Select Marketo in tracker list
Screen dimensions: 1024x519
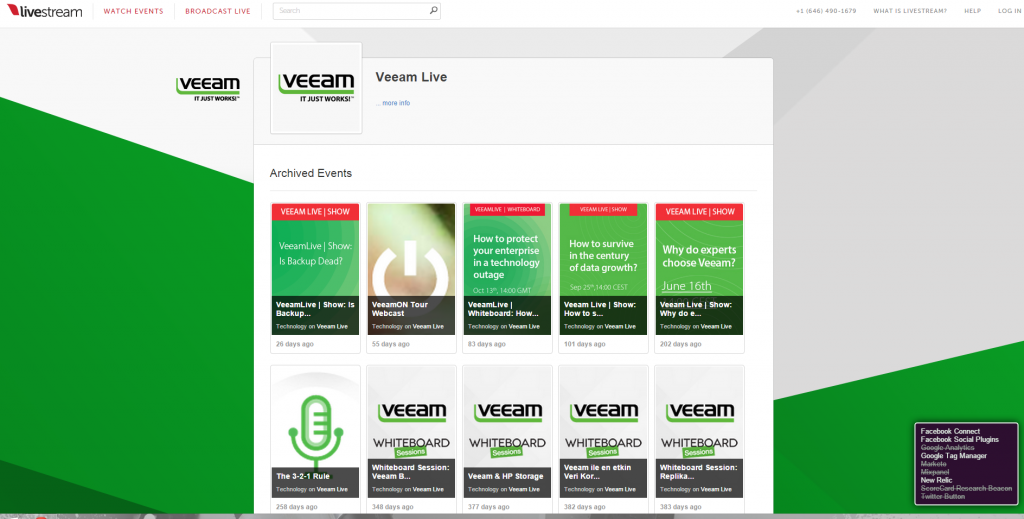point(933,464)
